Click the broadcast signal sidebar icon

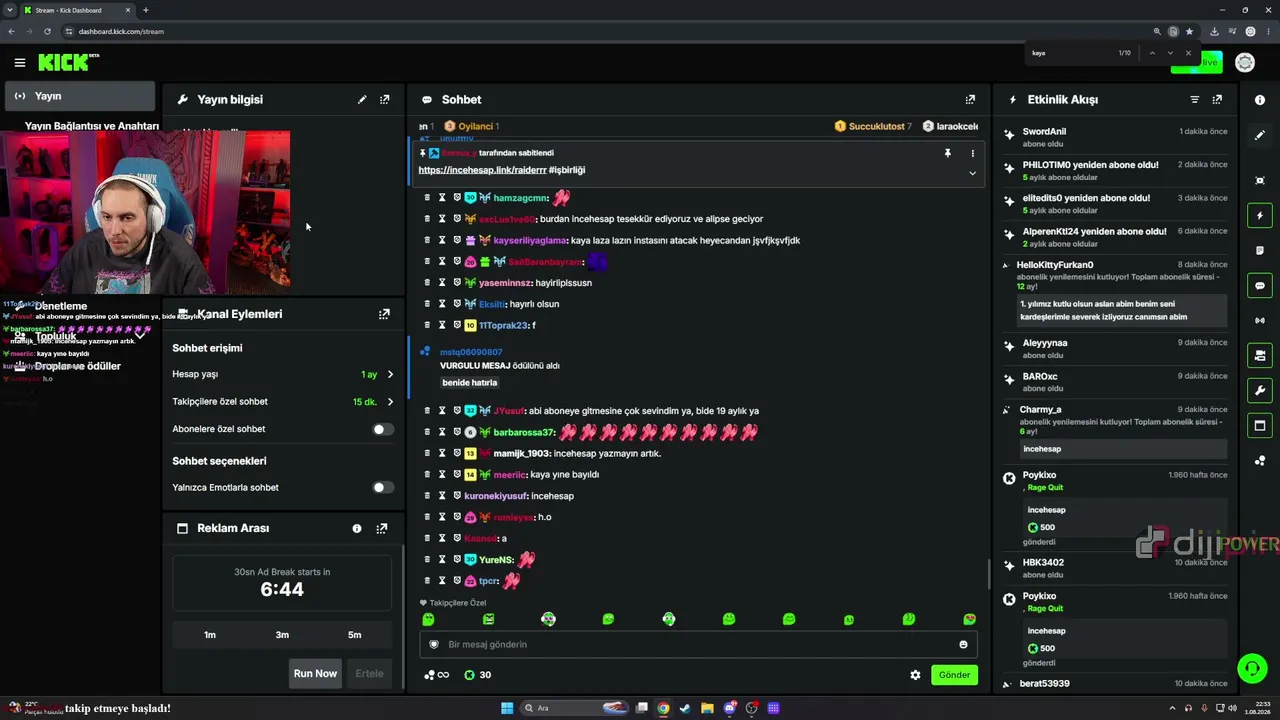click(x=1260, y=321)
